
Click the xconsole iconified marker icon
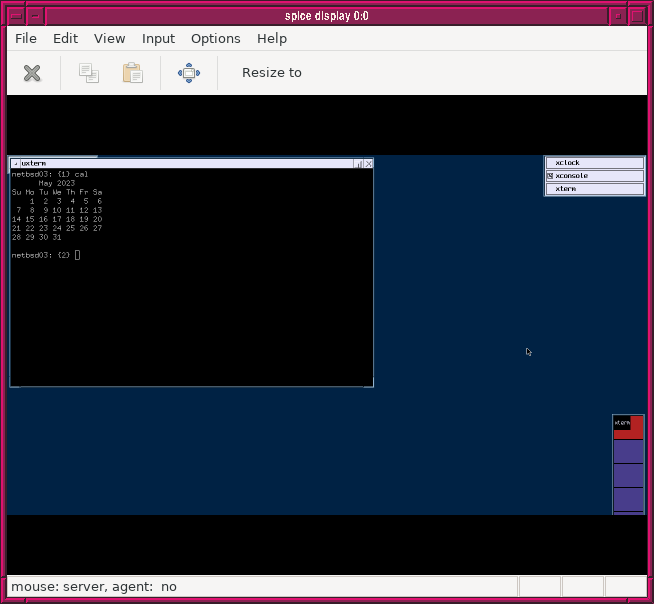pos(550,176)
